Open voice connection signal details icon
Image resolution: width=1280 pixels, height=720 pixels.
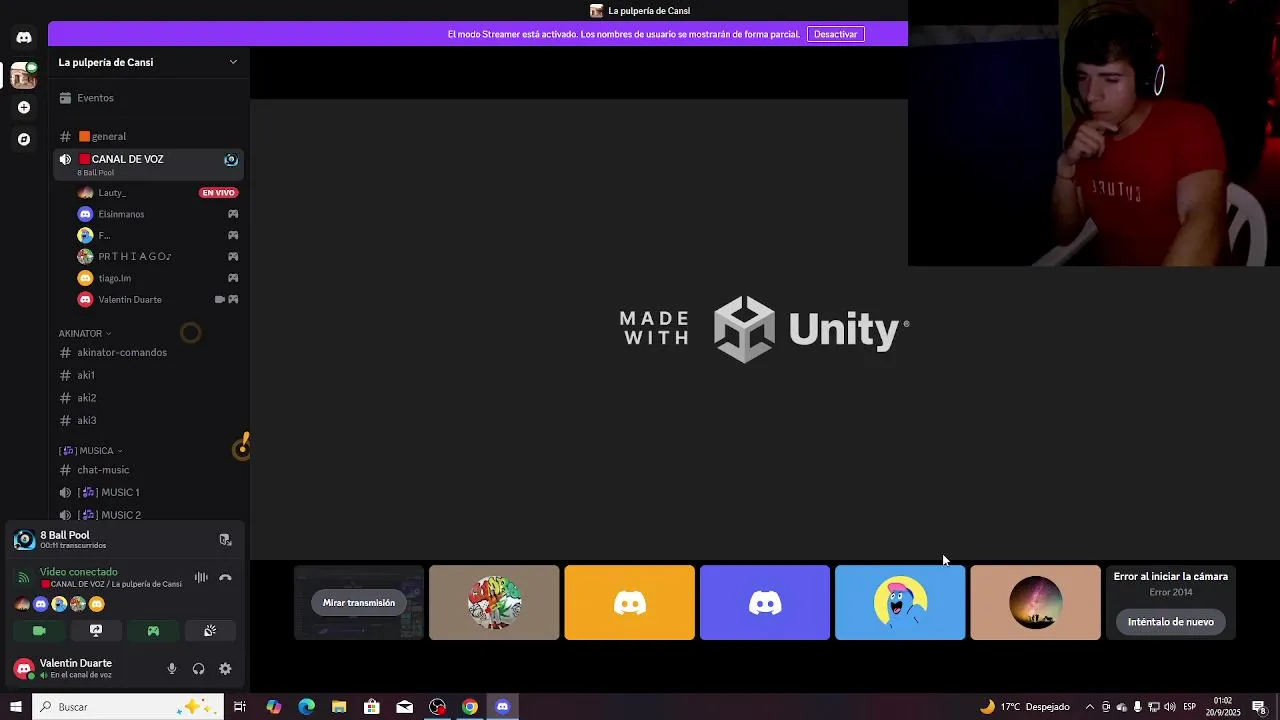[x=24, y=577]
